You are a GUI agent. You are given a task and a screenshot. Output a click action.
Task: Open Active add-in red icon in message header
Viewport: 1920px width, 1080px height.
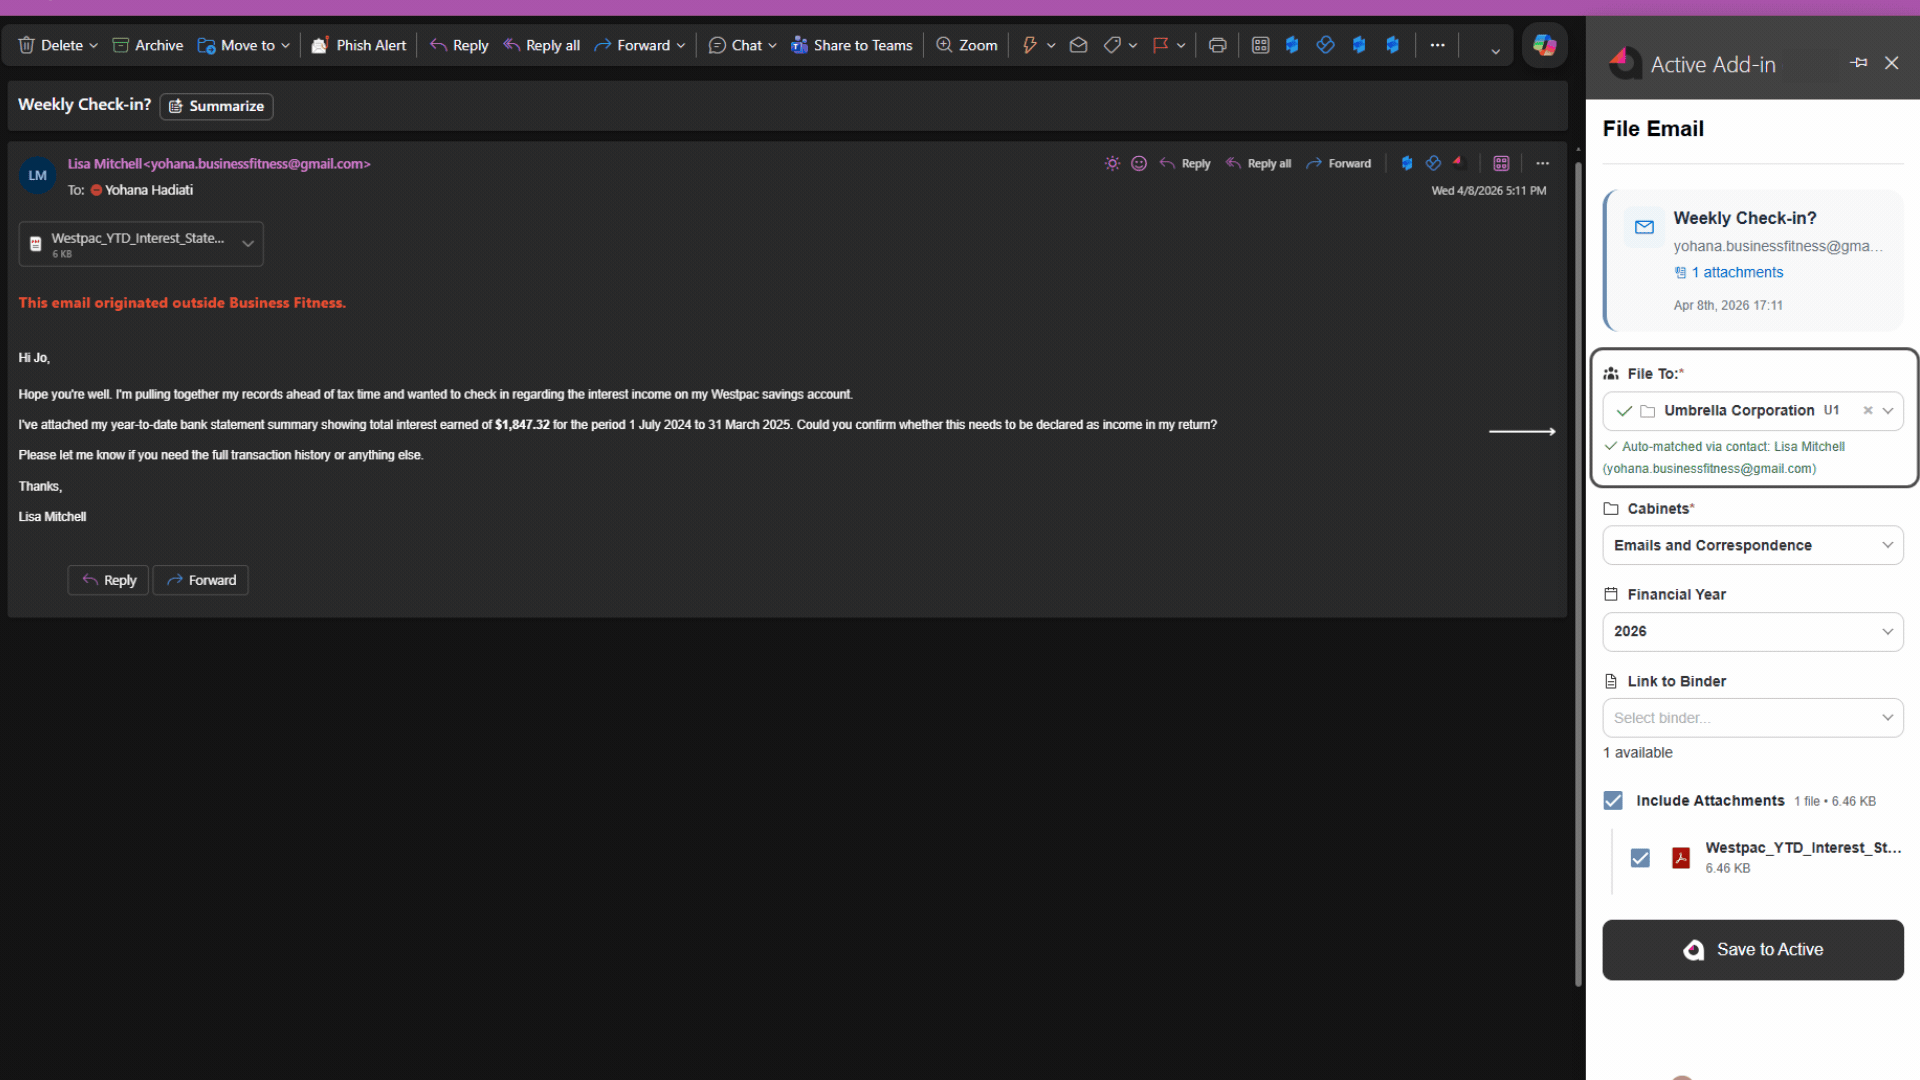1460,163
